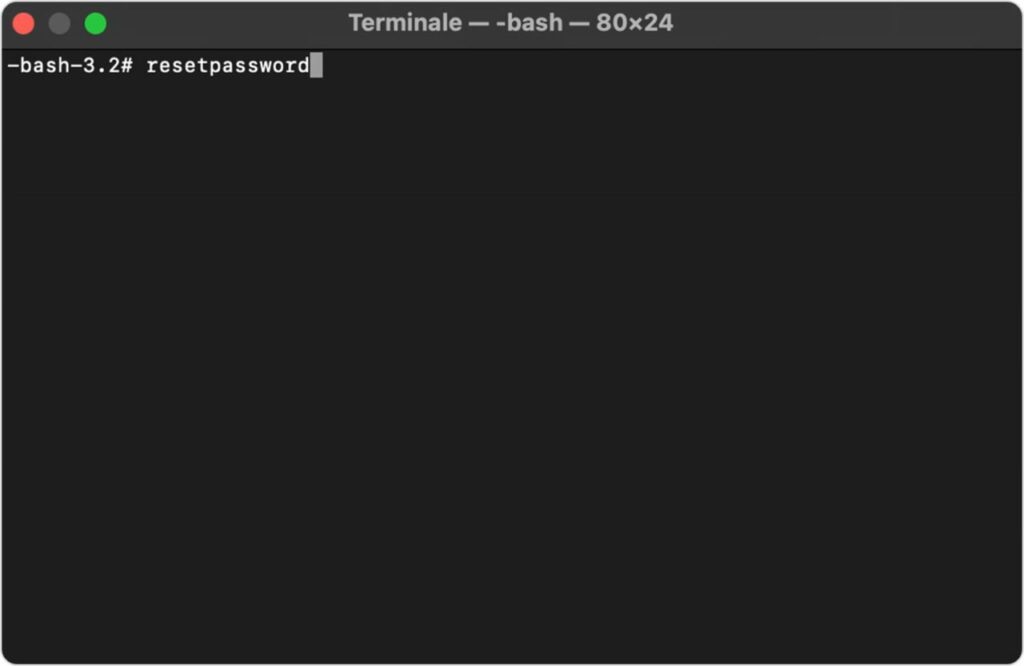
Task: Click empty title bar right of title
Action: 850,23
